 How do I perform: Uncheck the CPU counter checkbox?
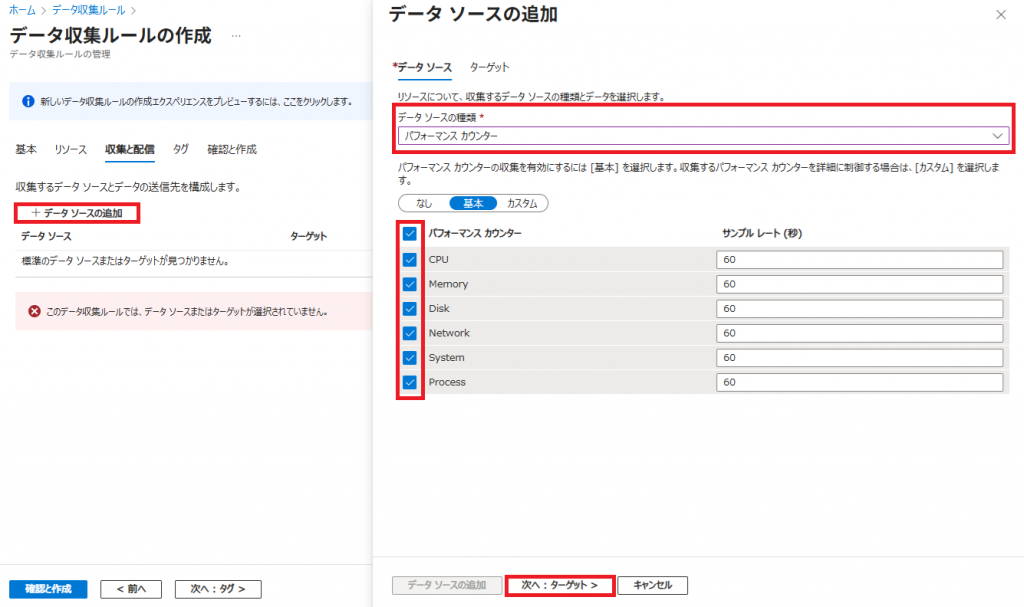pos(410,259)
